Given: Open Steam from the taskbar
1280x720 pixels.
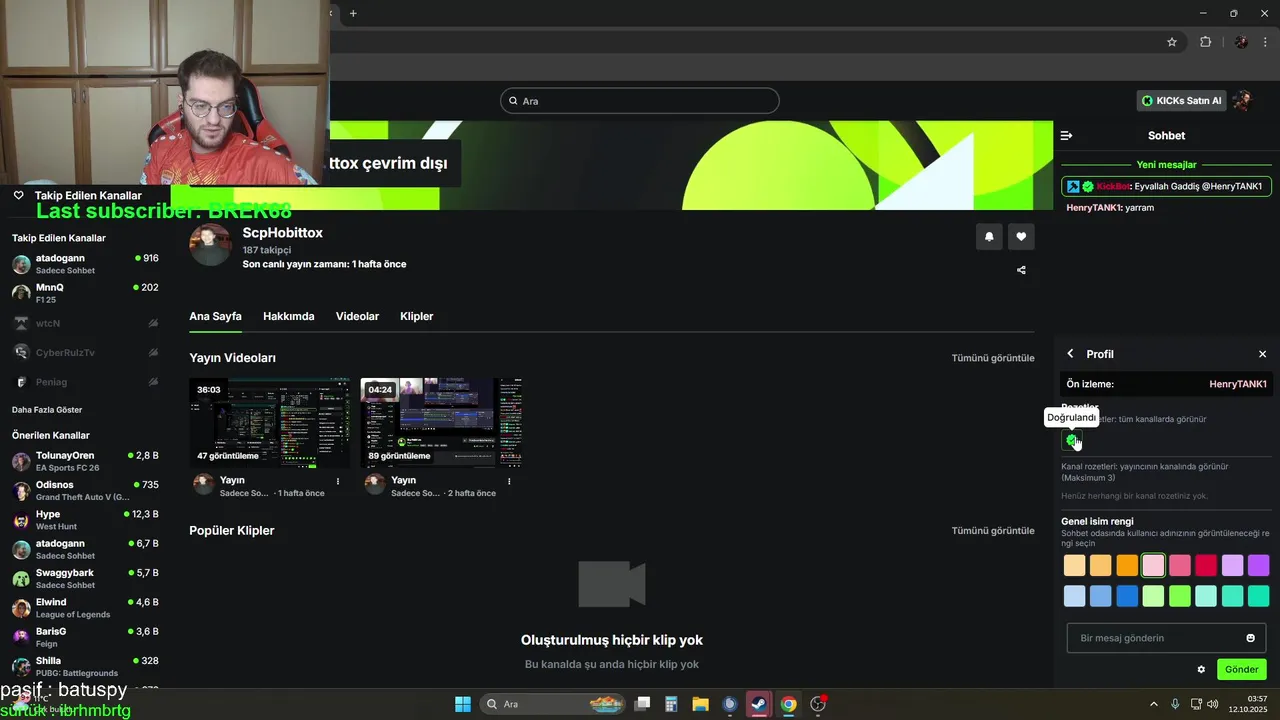Looking at the screenshot, I should click(x=759, y=704).
